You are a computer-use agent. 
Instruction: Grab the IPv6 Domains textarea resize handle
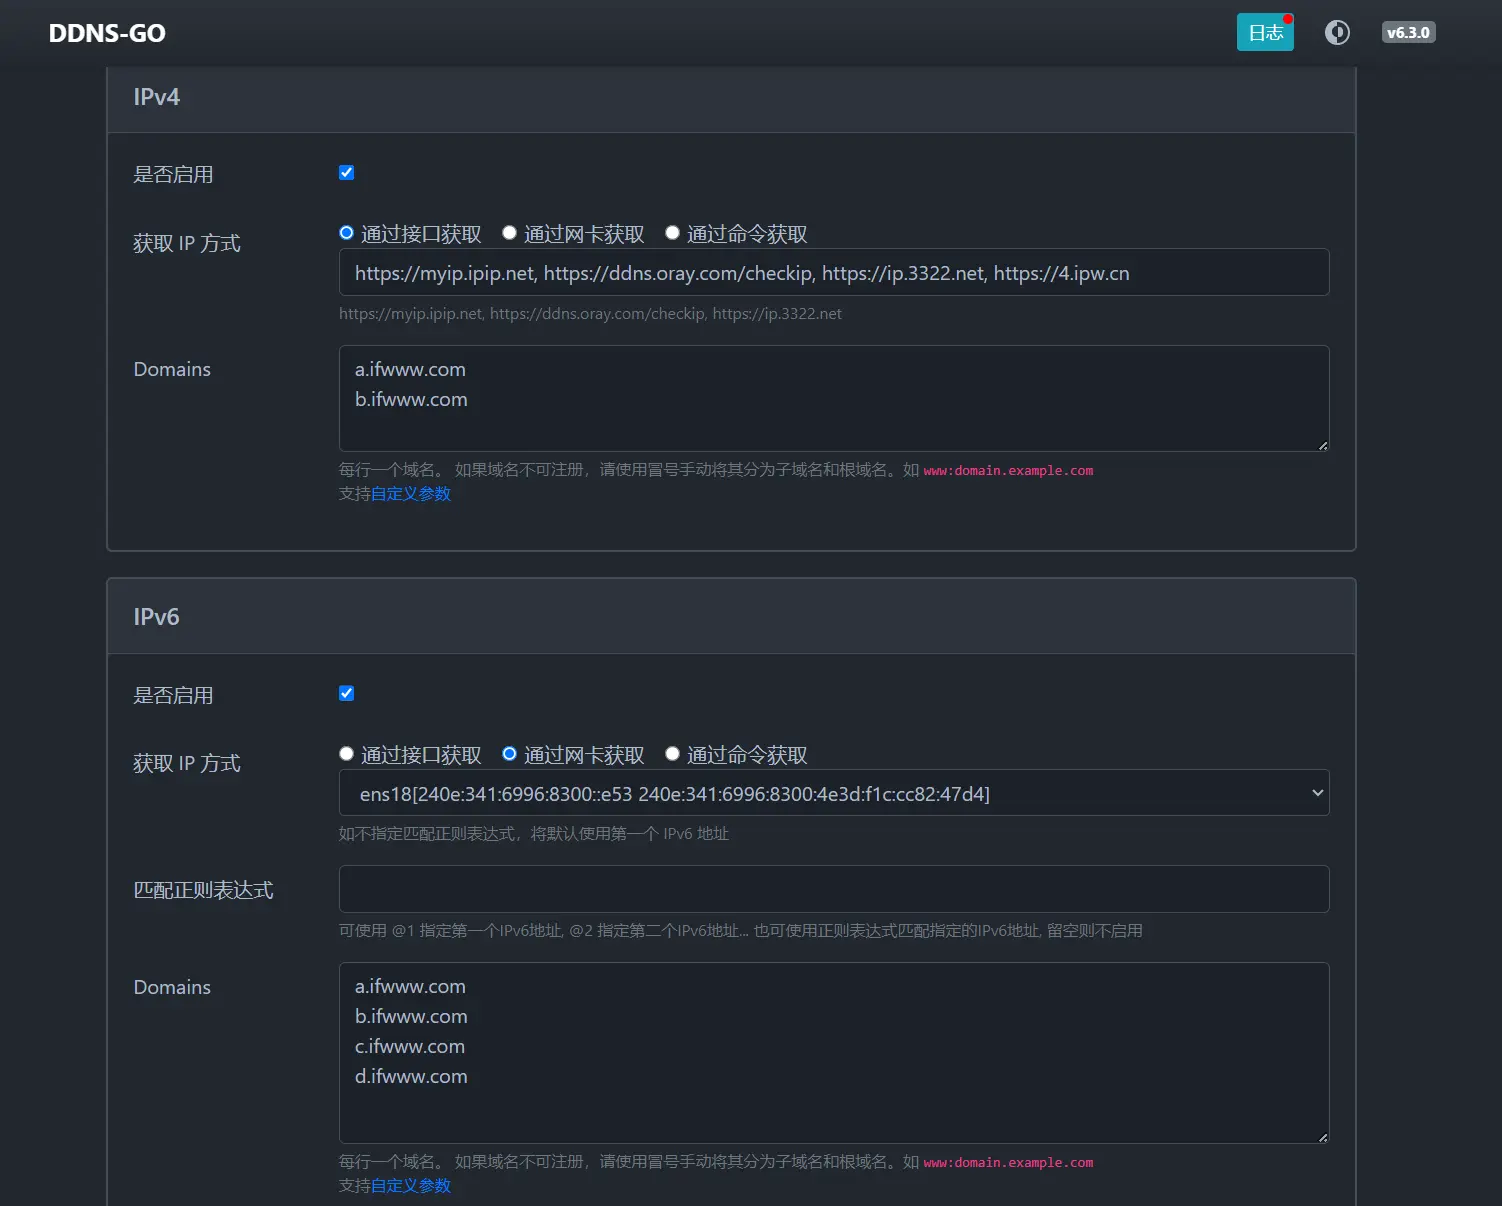(x=1322, y=1137)
